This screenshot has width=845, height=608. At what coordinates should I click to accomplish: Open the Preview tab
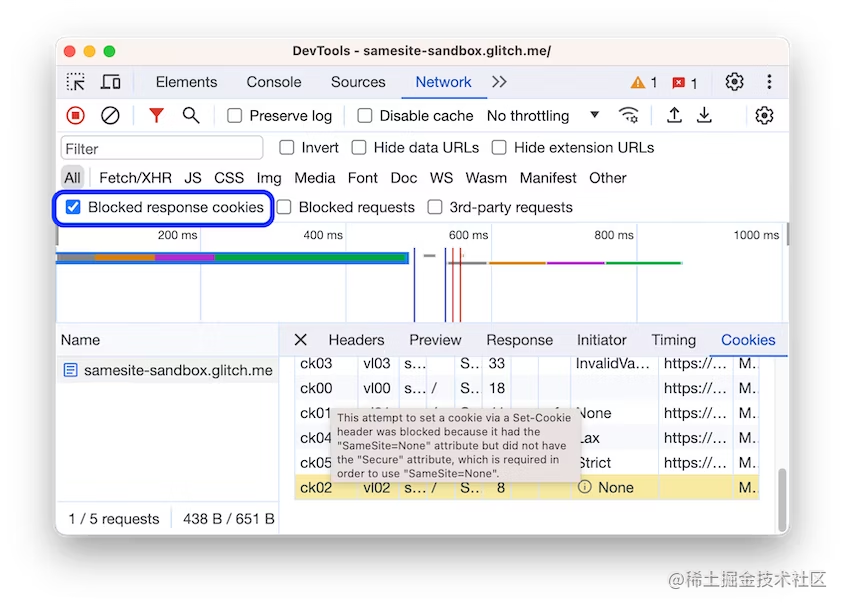[435, 340]
